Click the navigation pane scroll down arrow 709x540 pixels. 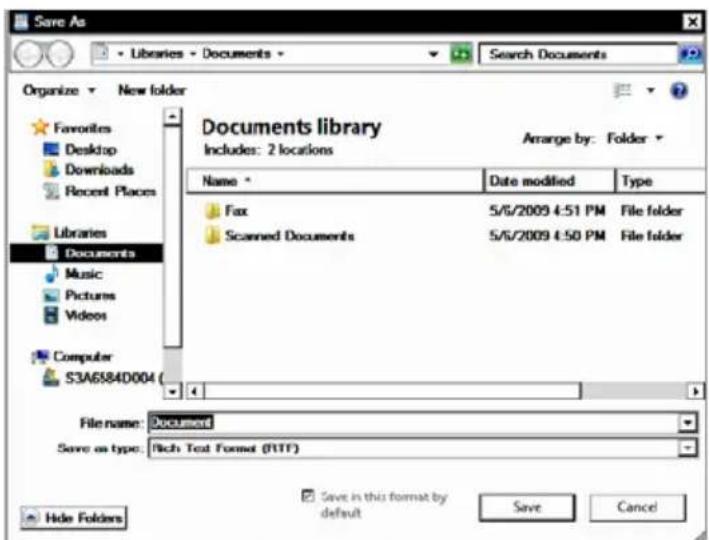[172, 391]
